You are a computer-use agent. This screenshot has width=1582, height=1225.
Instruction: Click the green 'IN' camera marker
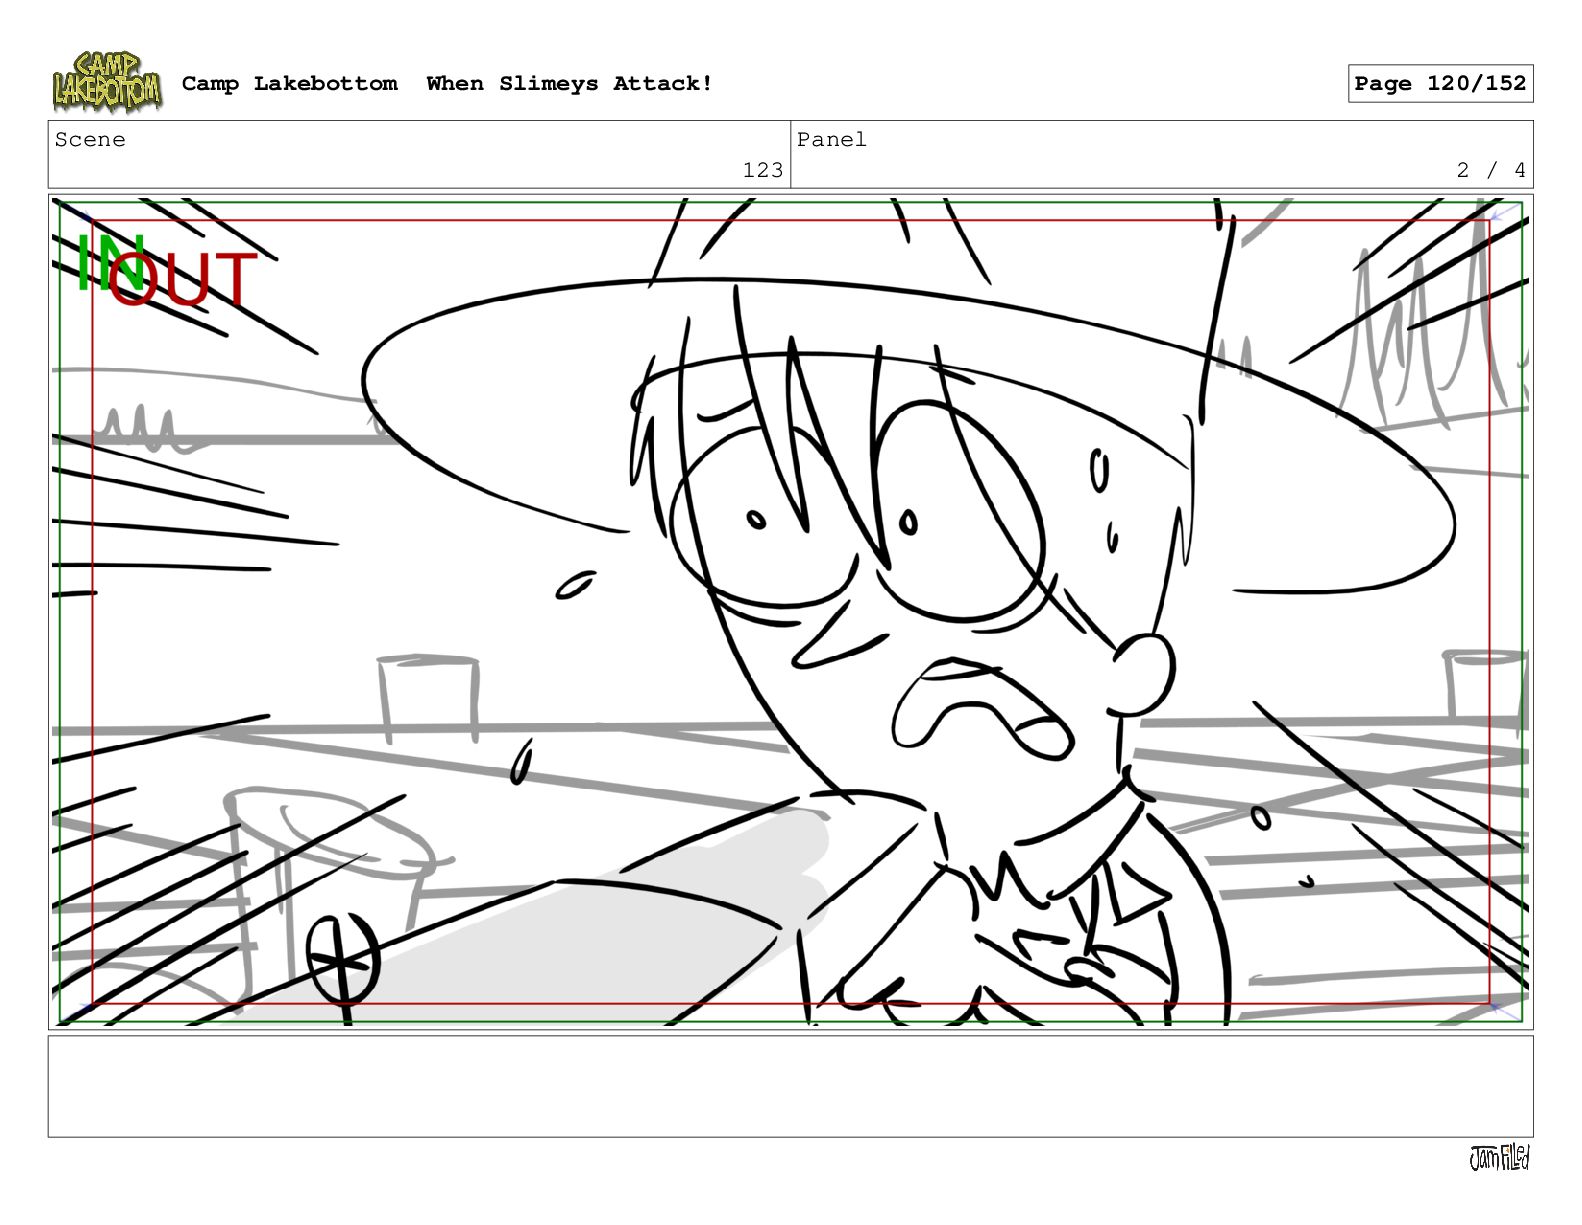(110, 264)
